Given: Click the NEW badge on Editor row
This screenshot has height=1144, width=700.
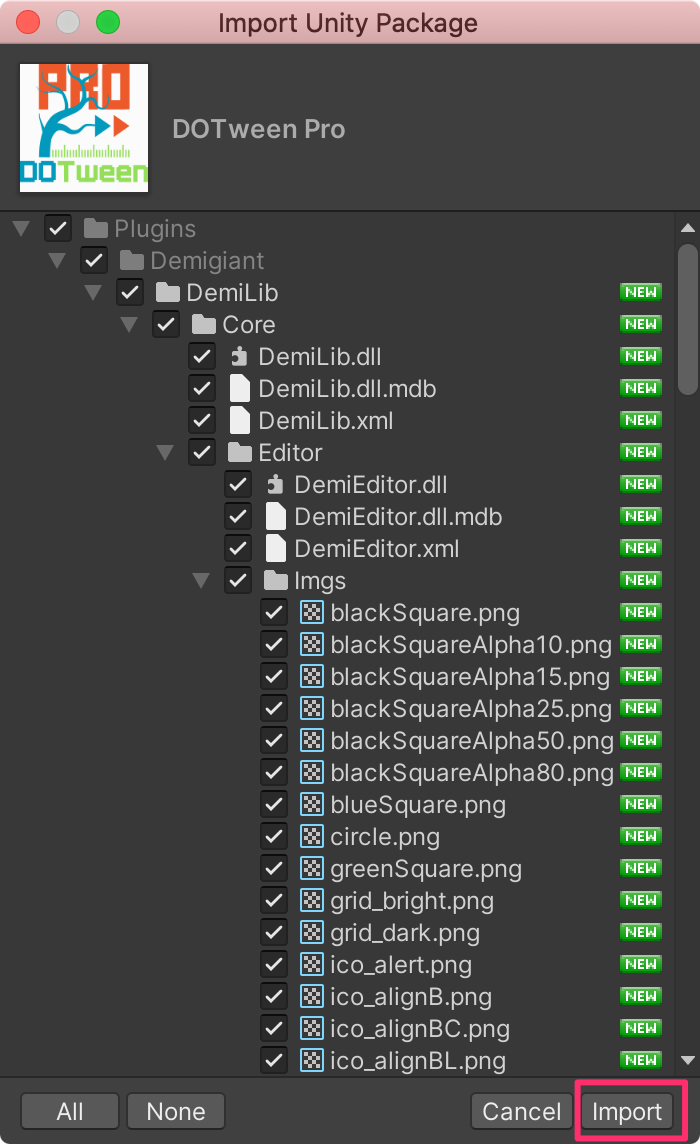Looking at the screenshot, I should pyautogui.click(x=641, y=452).
